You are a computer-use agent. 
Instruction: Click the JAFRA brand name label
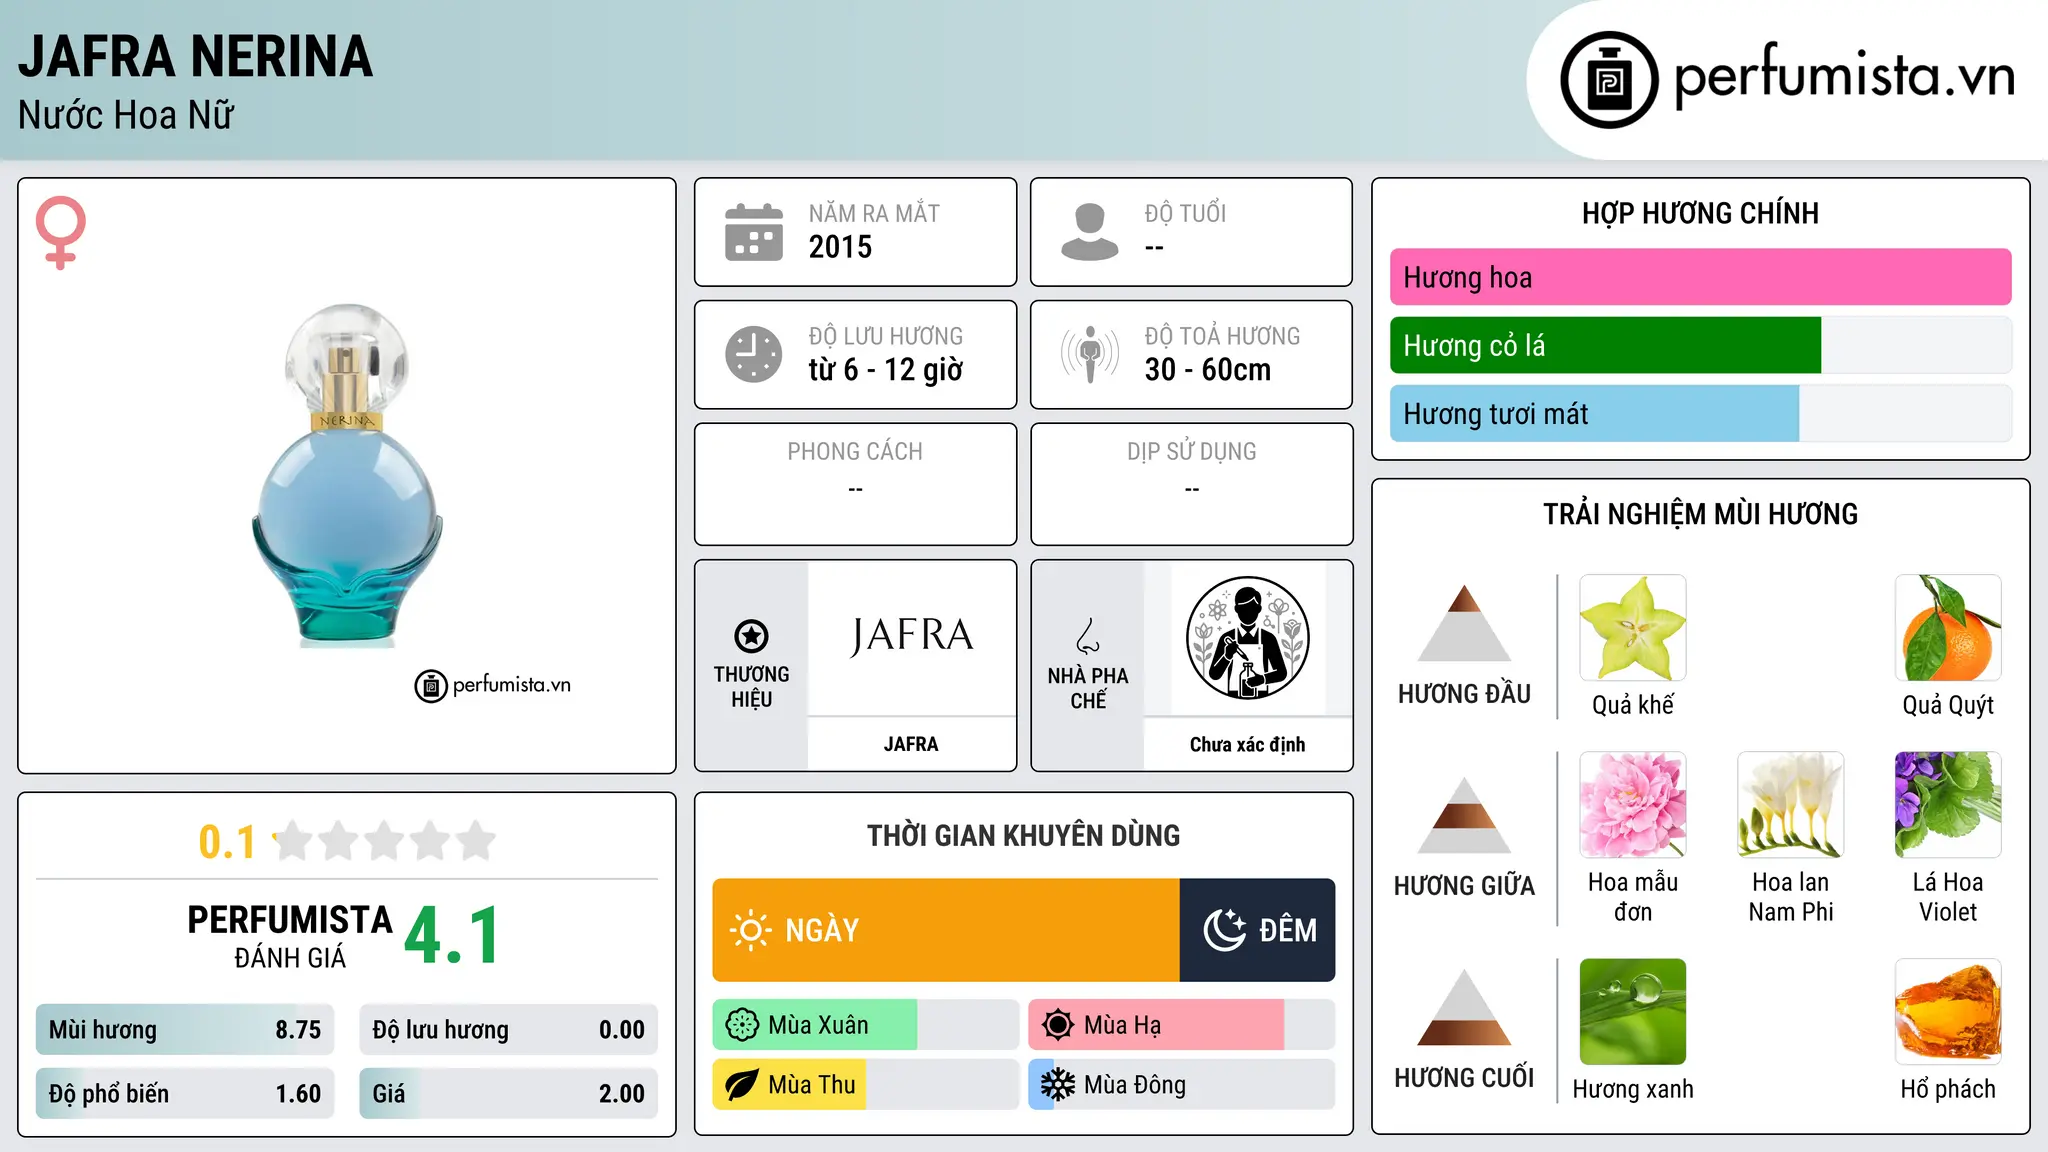point(911,744)
